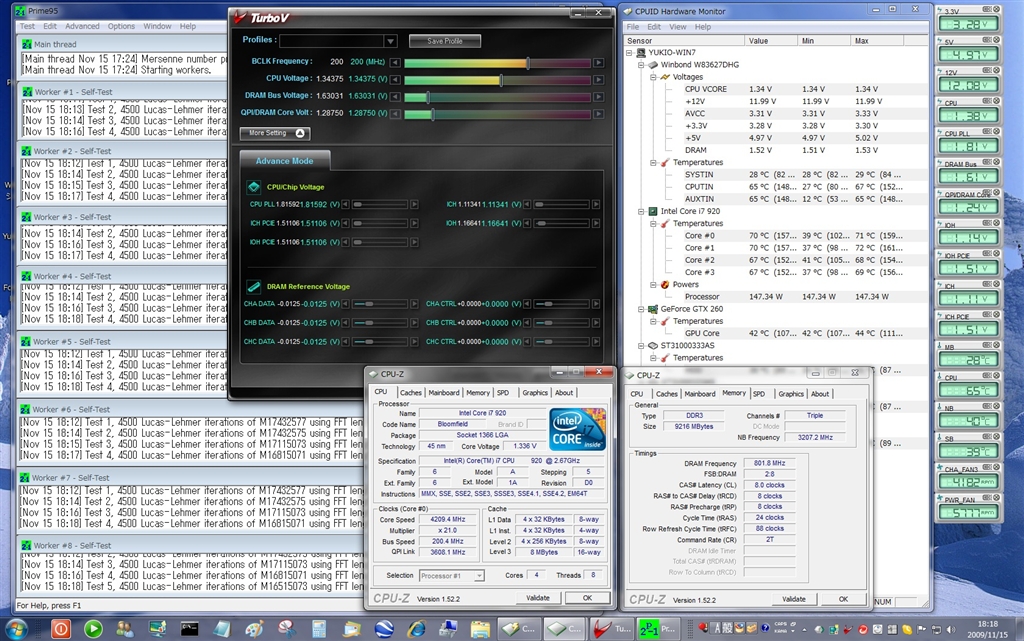Select the Advance Mode tab in TurboV
The width and height of the screenshot is (1024, 641).
pos(285,161)
